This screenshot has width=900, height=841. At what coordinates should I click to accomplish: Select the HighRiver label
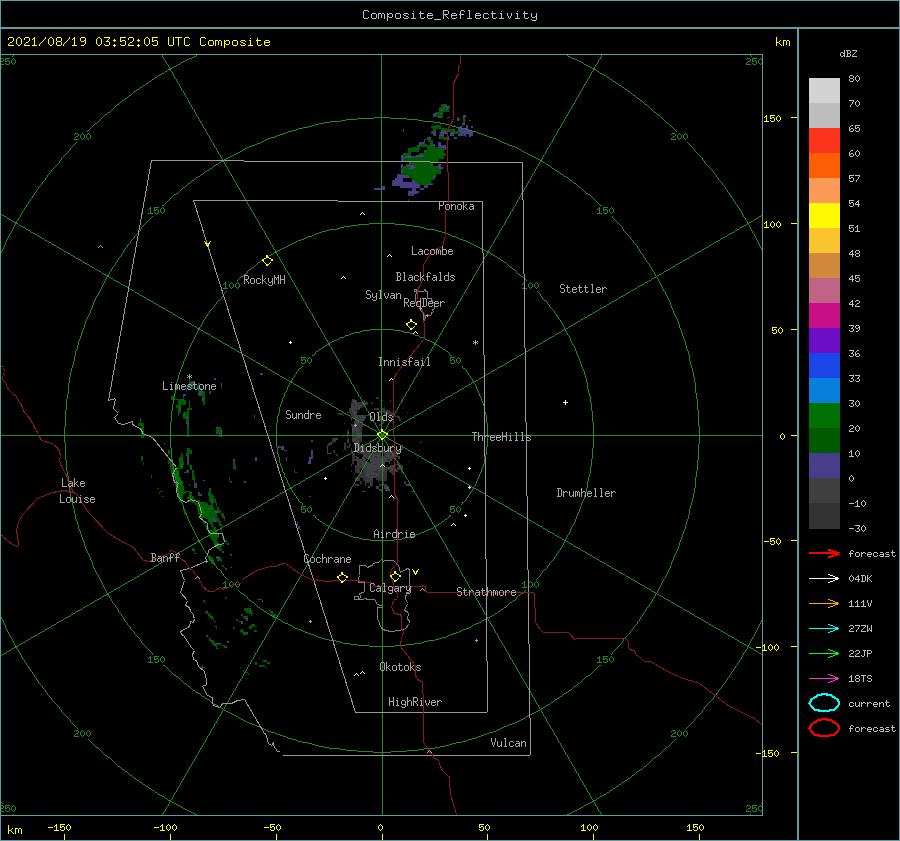414,702
